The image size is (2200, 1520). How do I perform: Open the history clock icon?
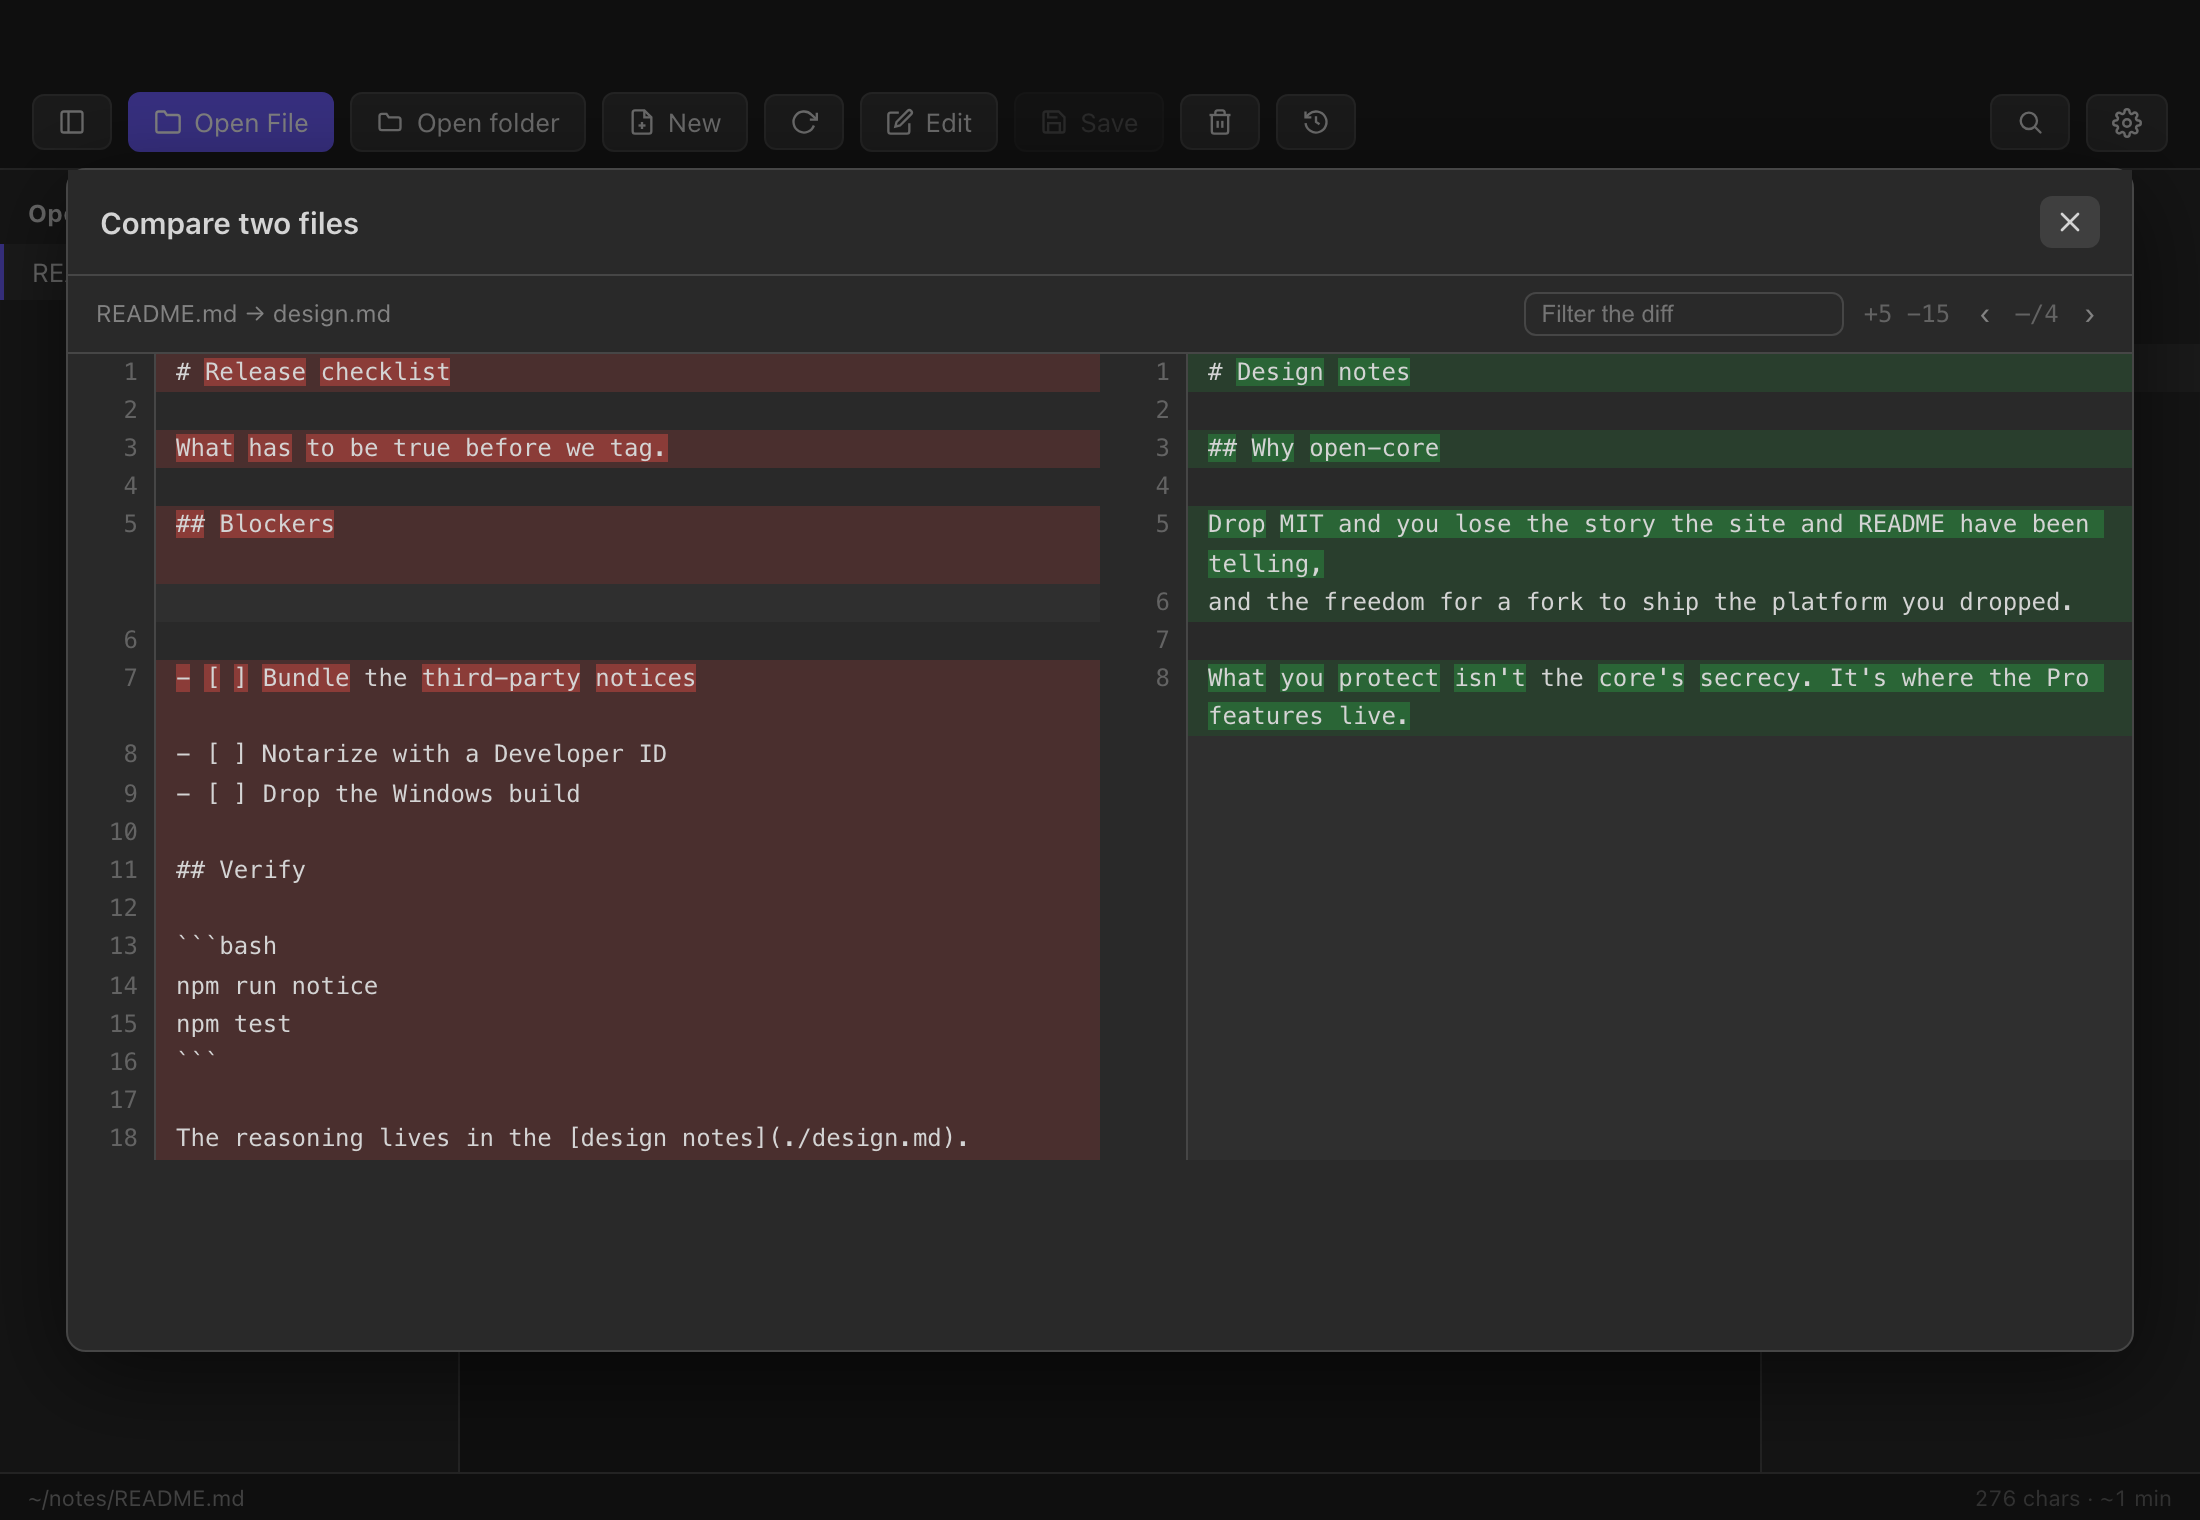point(1316,122)
